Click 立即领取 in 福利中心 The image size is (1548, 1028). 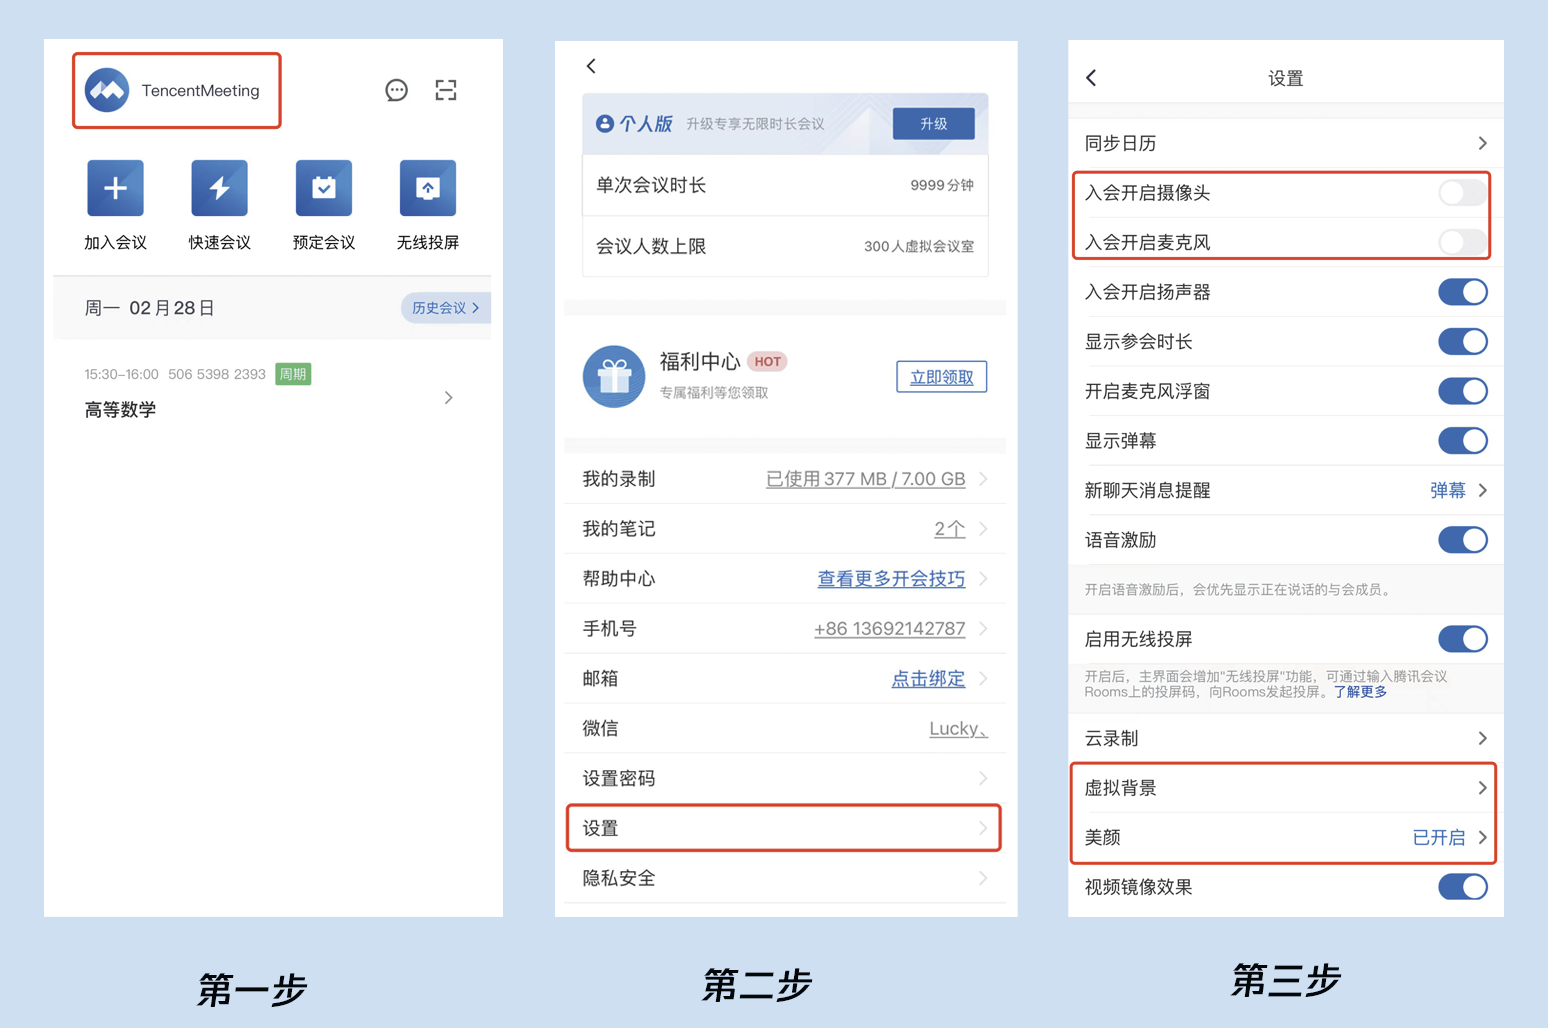[x=941, y=377]
